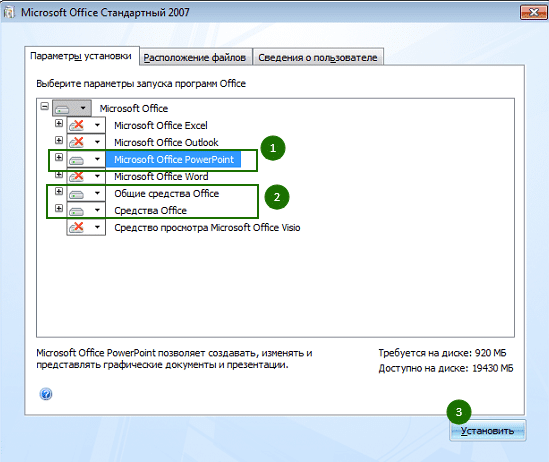Select Средства Office in the tree
This screenshot has height=462, width=549.
(x=151, y=211)
